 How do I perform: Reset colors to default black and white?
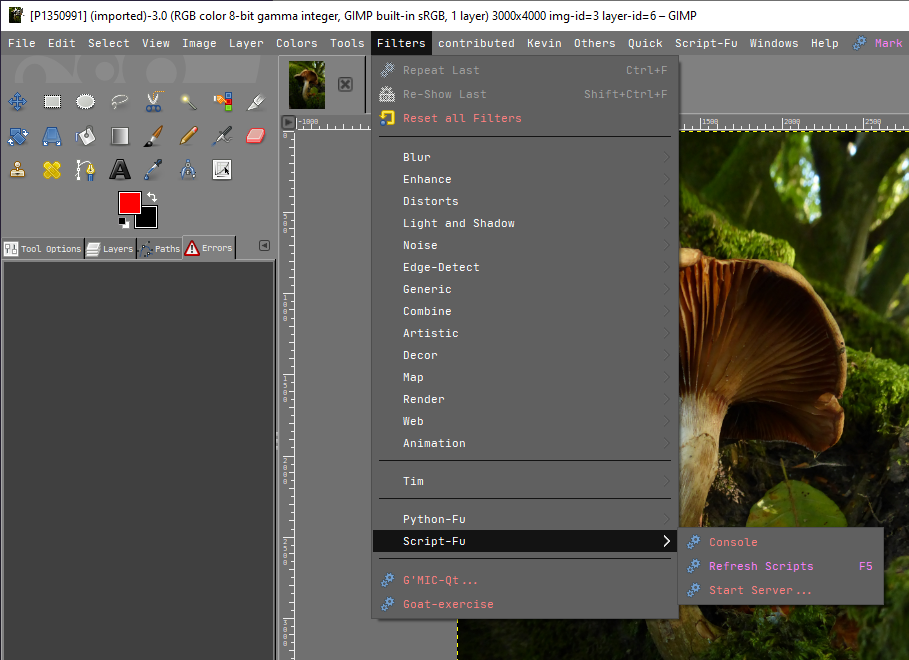tap(124, 223)
